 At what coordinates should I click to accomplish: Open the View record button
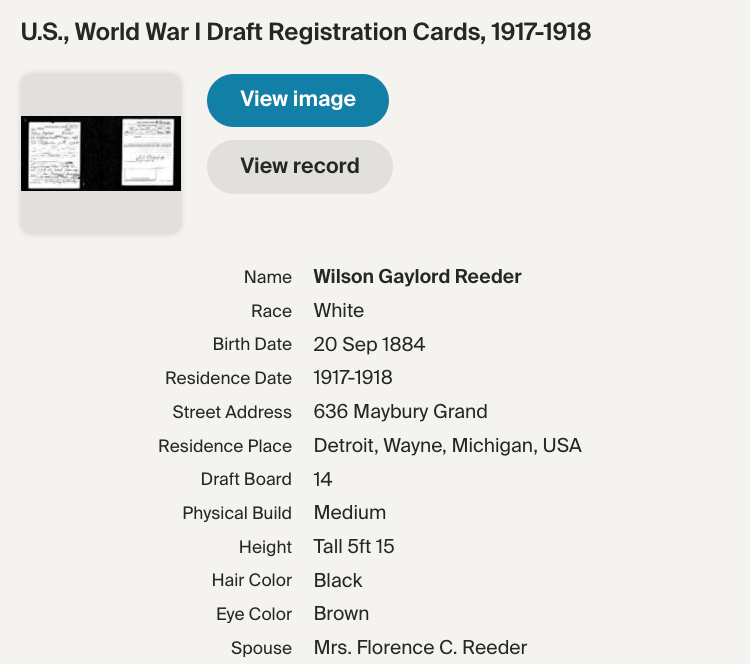click(x=299, y=166)
